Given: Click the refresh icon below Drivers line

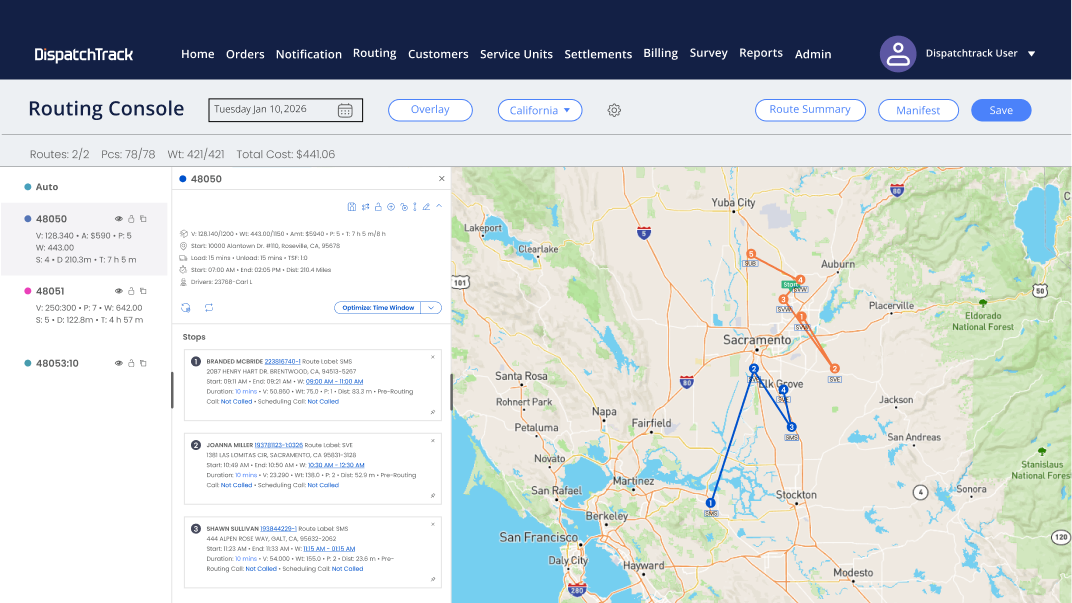Looking at the screenshot, I should (x=186, y=308).
